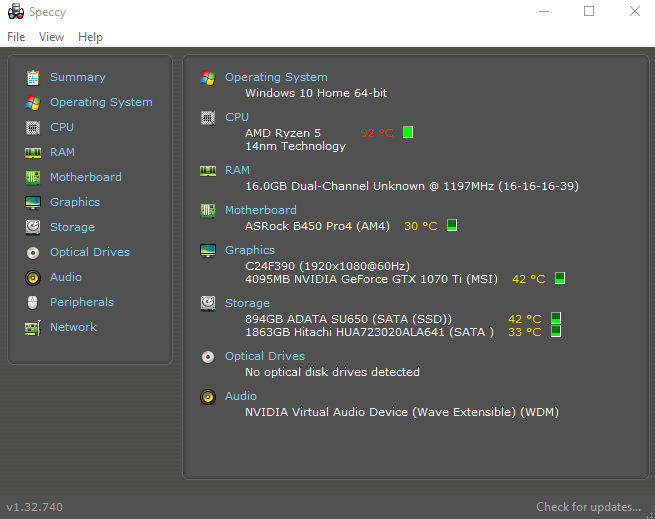Click the Audio speaker icon in sidebar
Screen dimensions: 655x519
(x=33, y=278)
